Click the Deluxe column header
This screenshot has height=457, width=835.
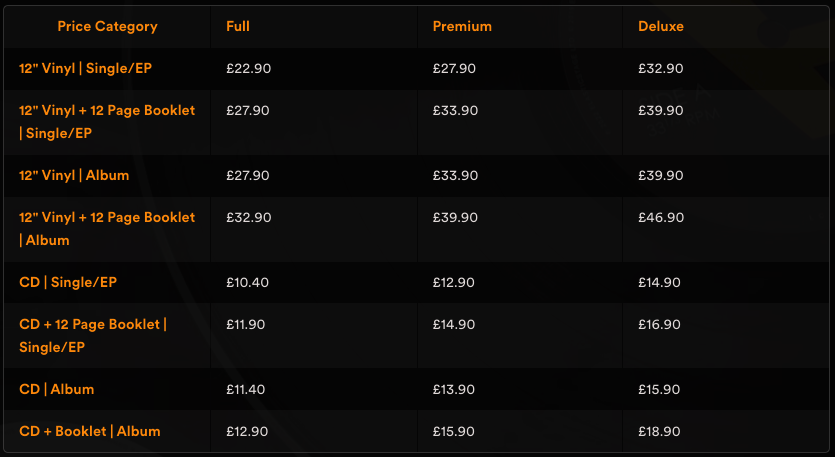tap(661, 27)
